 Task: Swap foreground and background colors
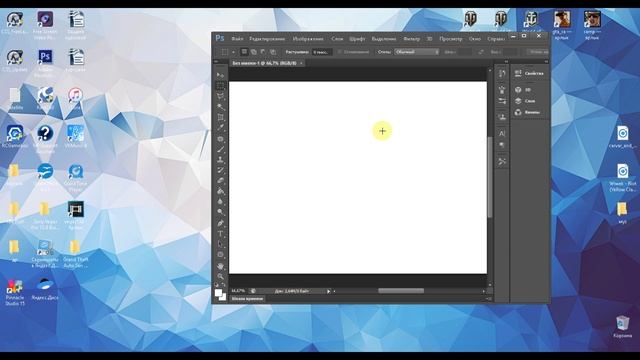tap(224, 284)
